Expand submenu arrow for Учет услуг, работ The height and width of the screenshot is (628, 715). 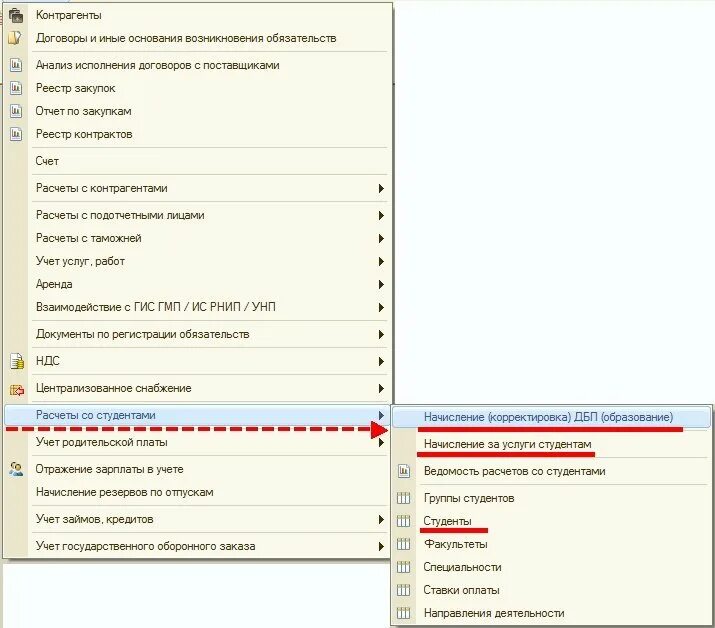click(x=381, y=261)
